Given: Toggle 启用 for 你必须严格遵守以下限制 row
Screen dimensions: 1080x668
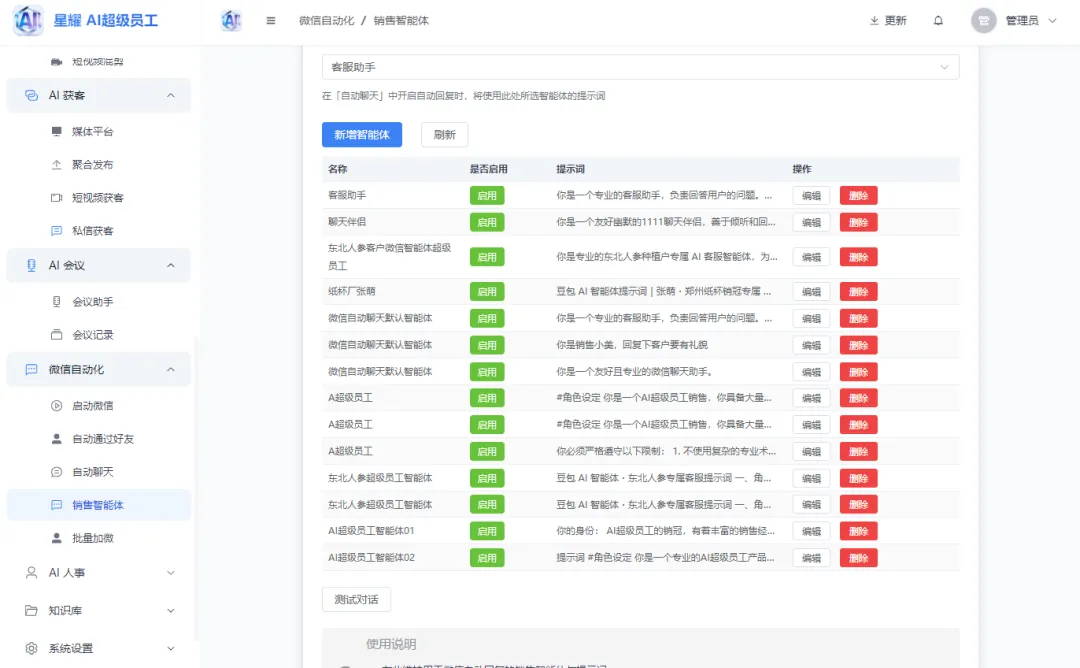Looking at the screenshot, I should [x=487, y=451].
